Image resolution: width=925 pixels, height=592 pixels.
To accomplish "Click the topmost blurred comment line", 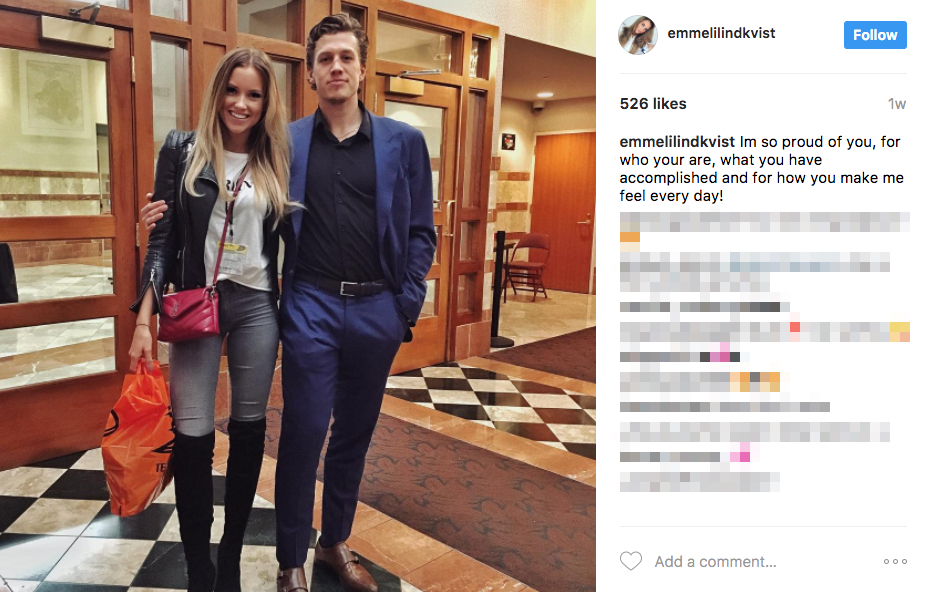I will pyautogui.click(x=765, y=222).
